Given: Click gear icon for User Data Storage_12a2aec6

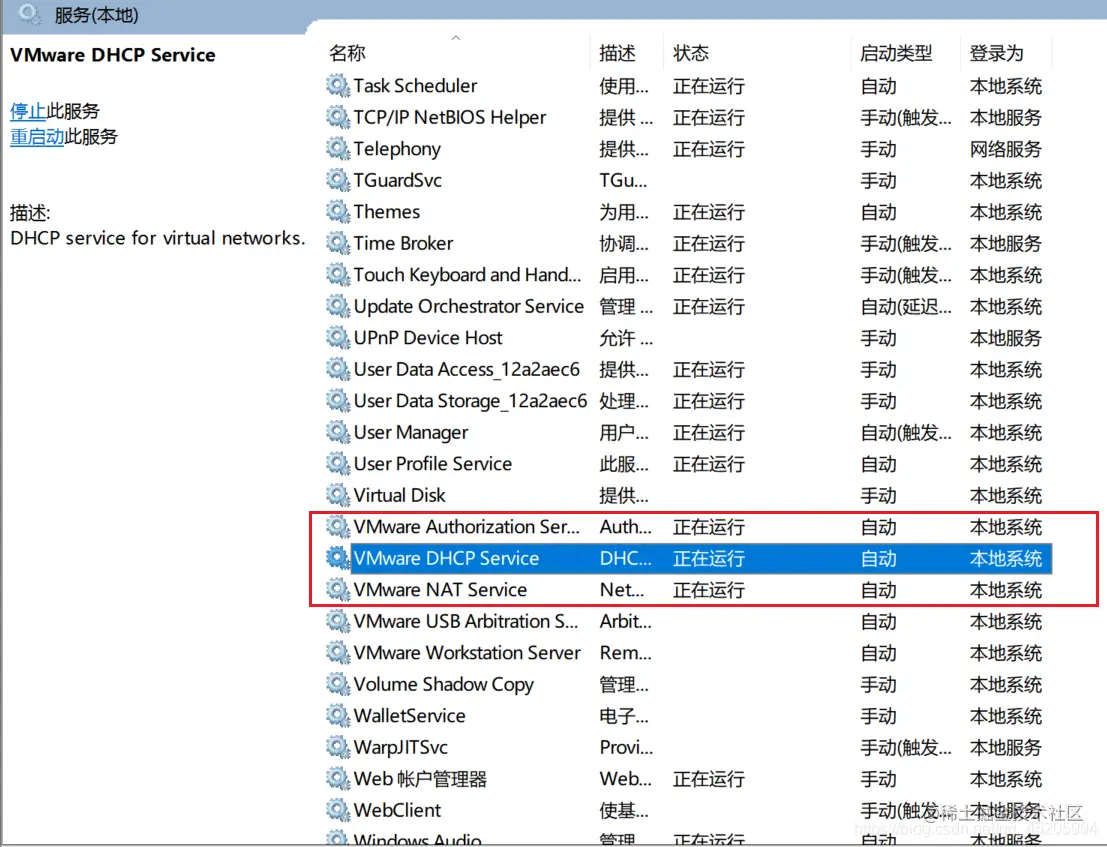Looking at the screenshot, I should (x=337, y=401).
